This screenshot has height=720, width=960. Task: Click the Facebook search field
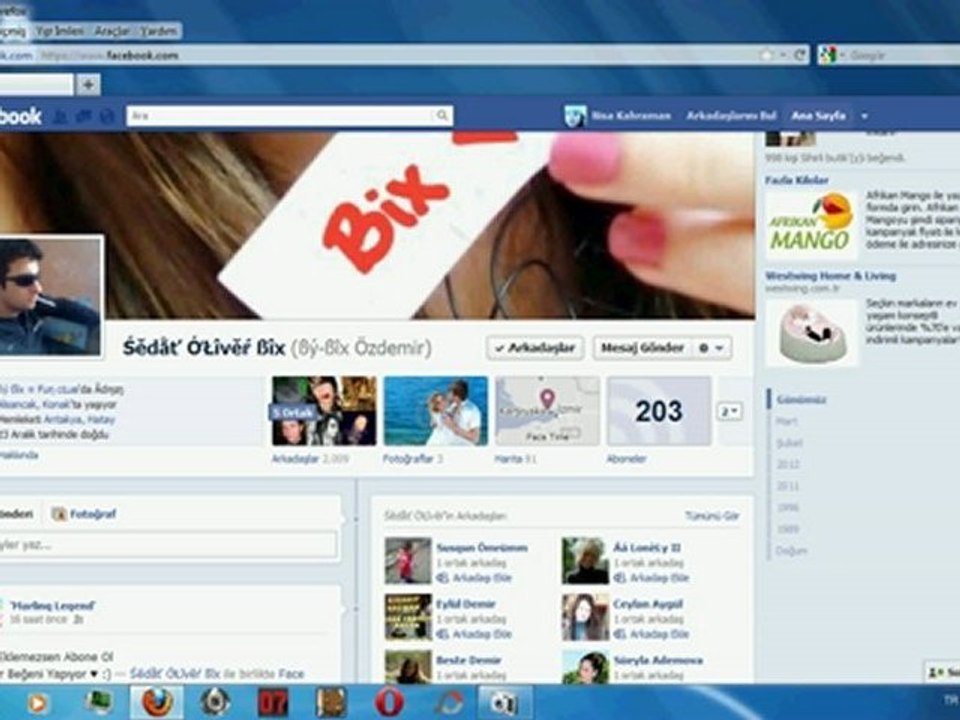(281, 116)
